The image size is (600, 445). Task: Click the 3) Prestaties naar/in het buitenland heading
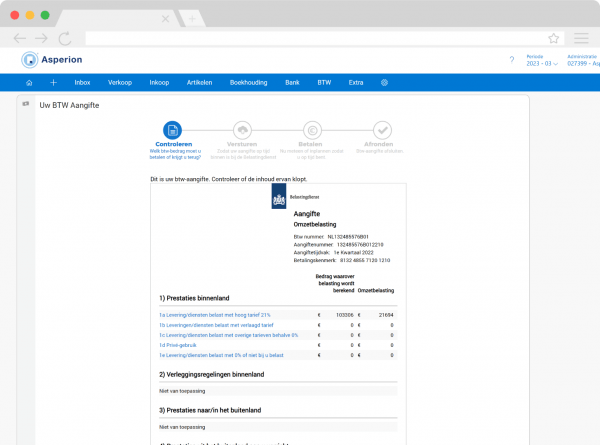point(210,410)
